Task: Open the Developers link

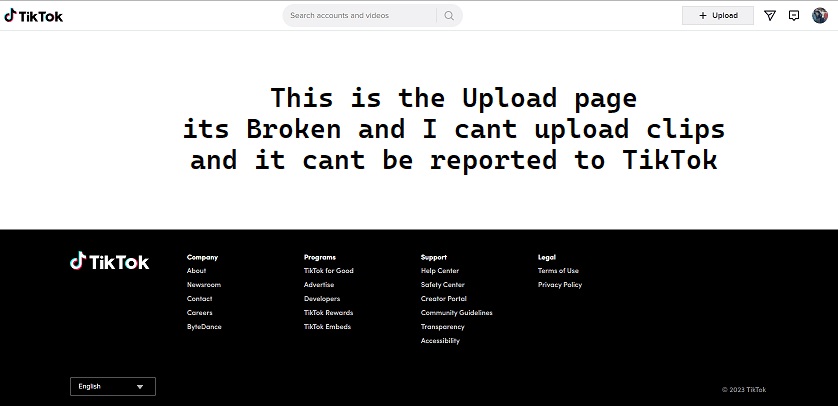Action: click(322, 299)
